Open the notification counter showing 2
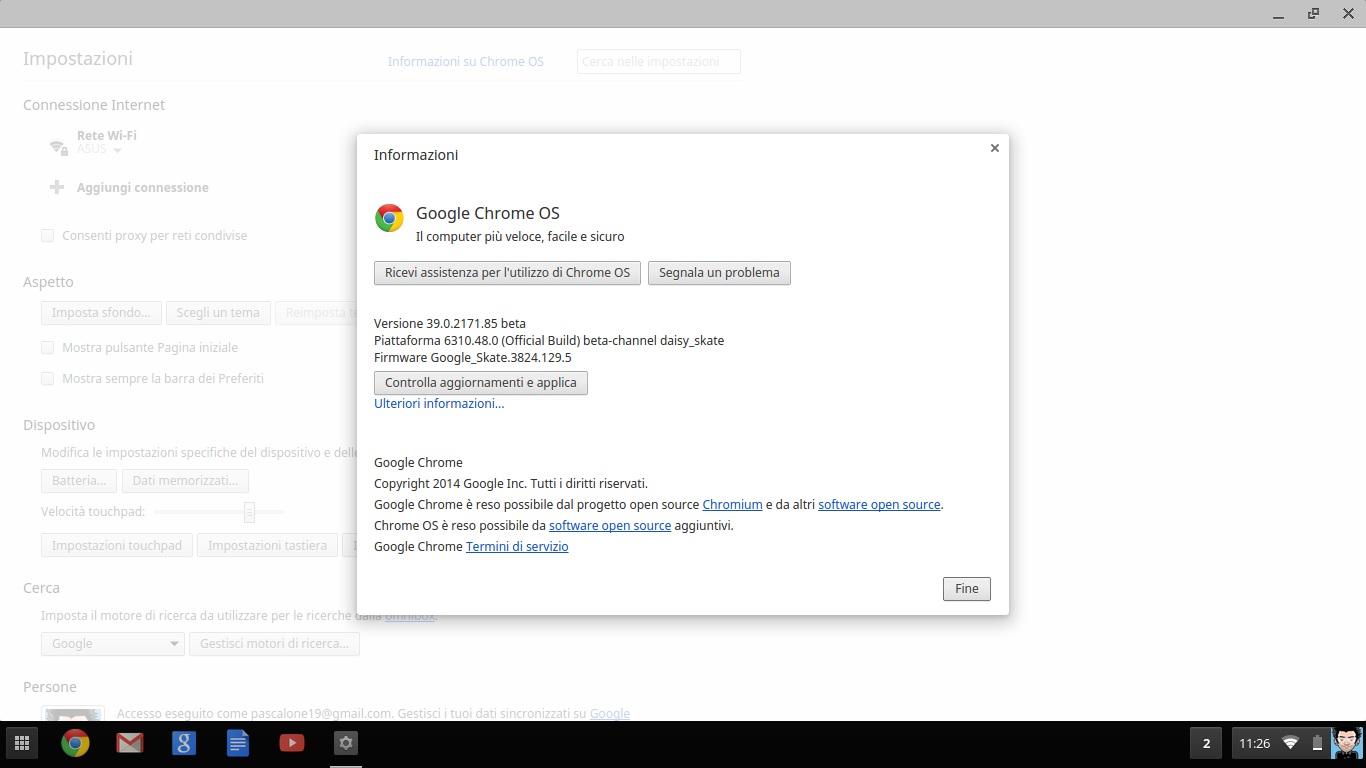1366x768 pixels. click(x=1206, y=743)
